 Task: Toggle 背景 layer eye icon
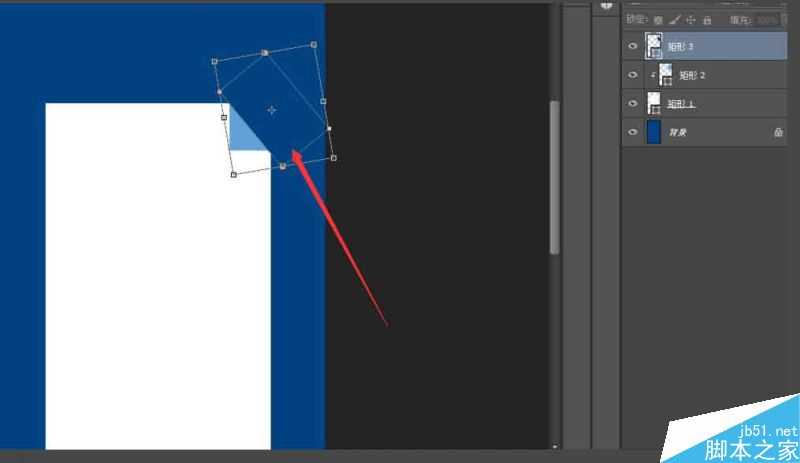632,132
